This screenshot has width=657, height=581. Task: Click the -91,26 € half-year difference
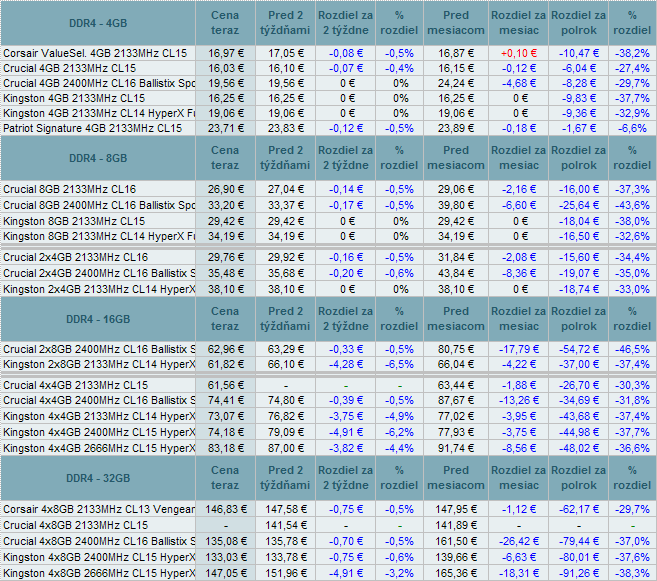pyautogui.click(x=579, y=573)
